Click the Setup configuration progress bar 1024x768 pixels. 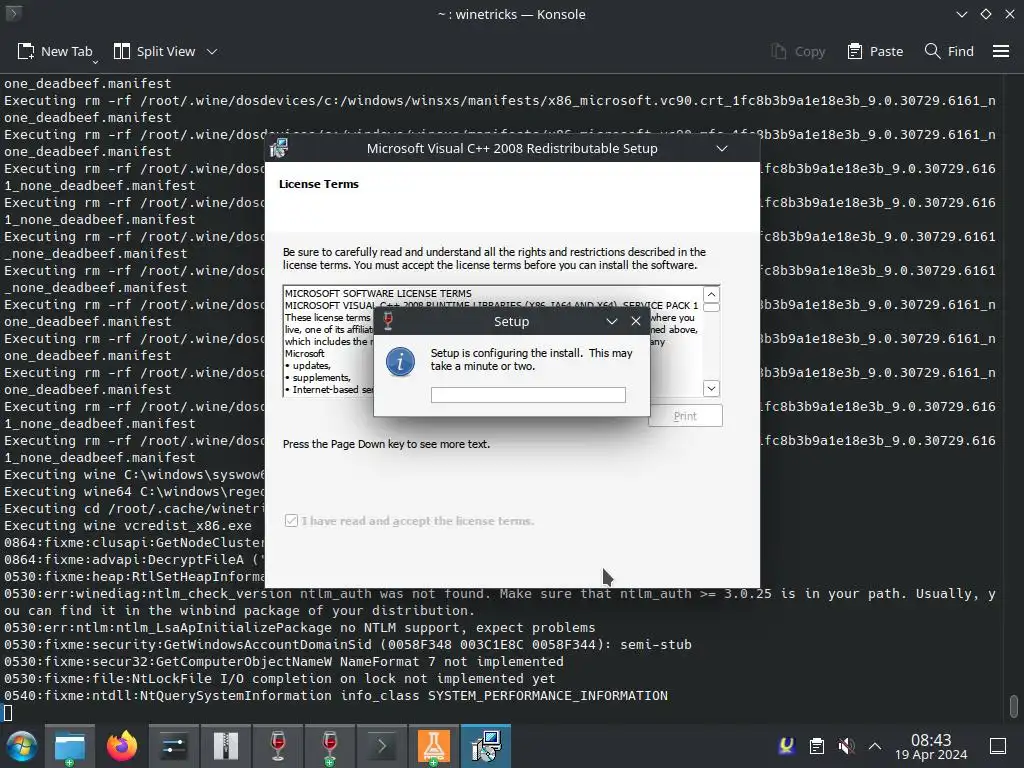point(528,395)
